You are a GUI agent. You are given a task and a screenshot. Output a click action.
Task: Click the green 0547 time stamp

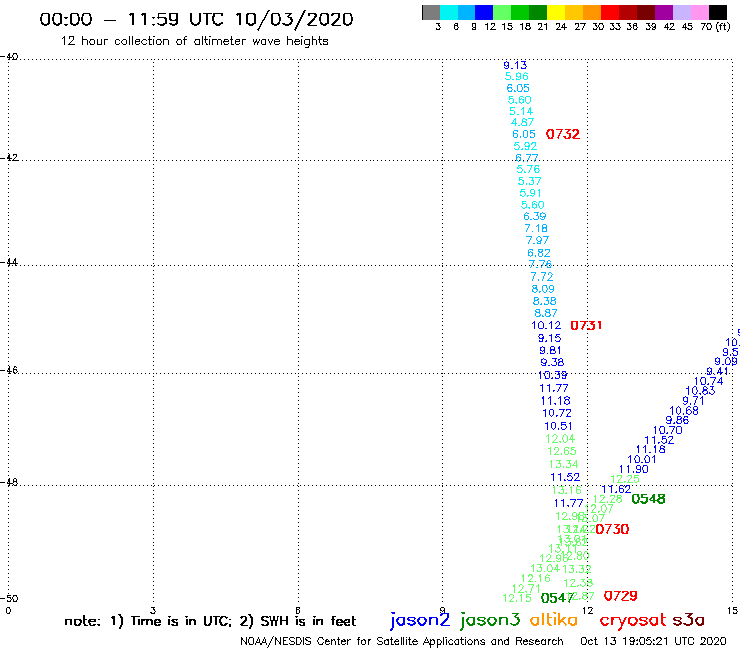click(557, 598)
